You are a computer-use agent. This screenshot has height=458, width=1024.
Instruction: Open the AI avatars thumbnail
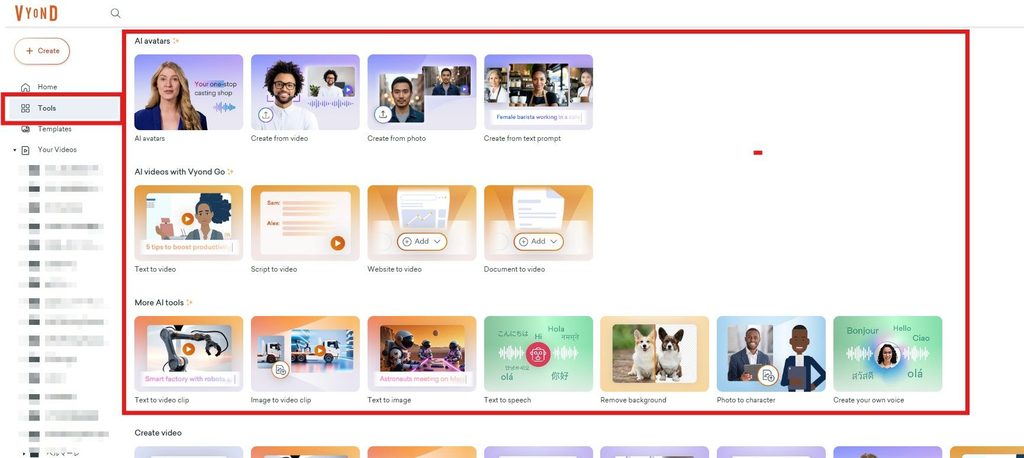189,92
